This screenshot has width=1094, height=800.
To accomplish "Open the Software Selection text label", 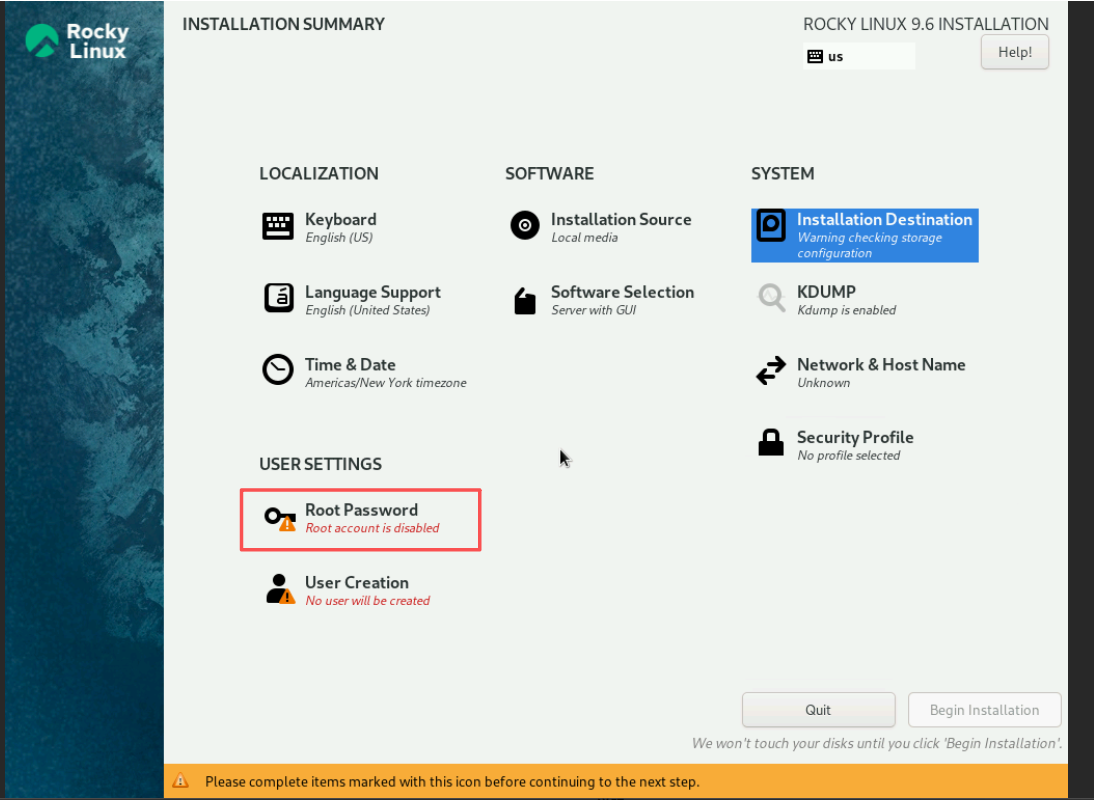I will [x=622, y=292].
